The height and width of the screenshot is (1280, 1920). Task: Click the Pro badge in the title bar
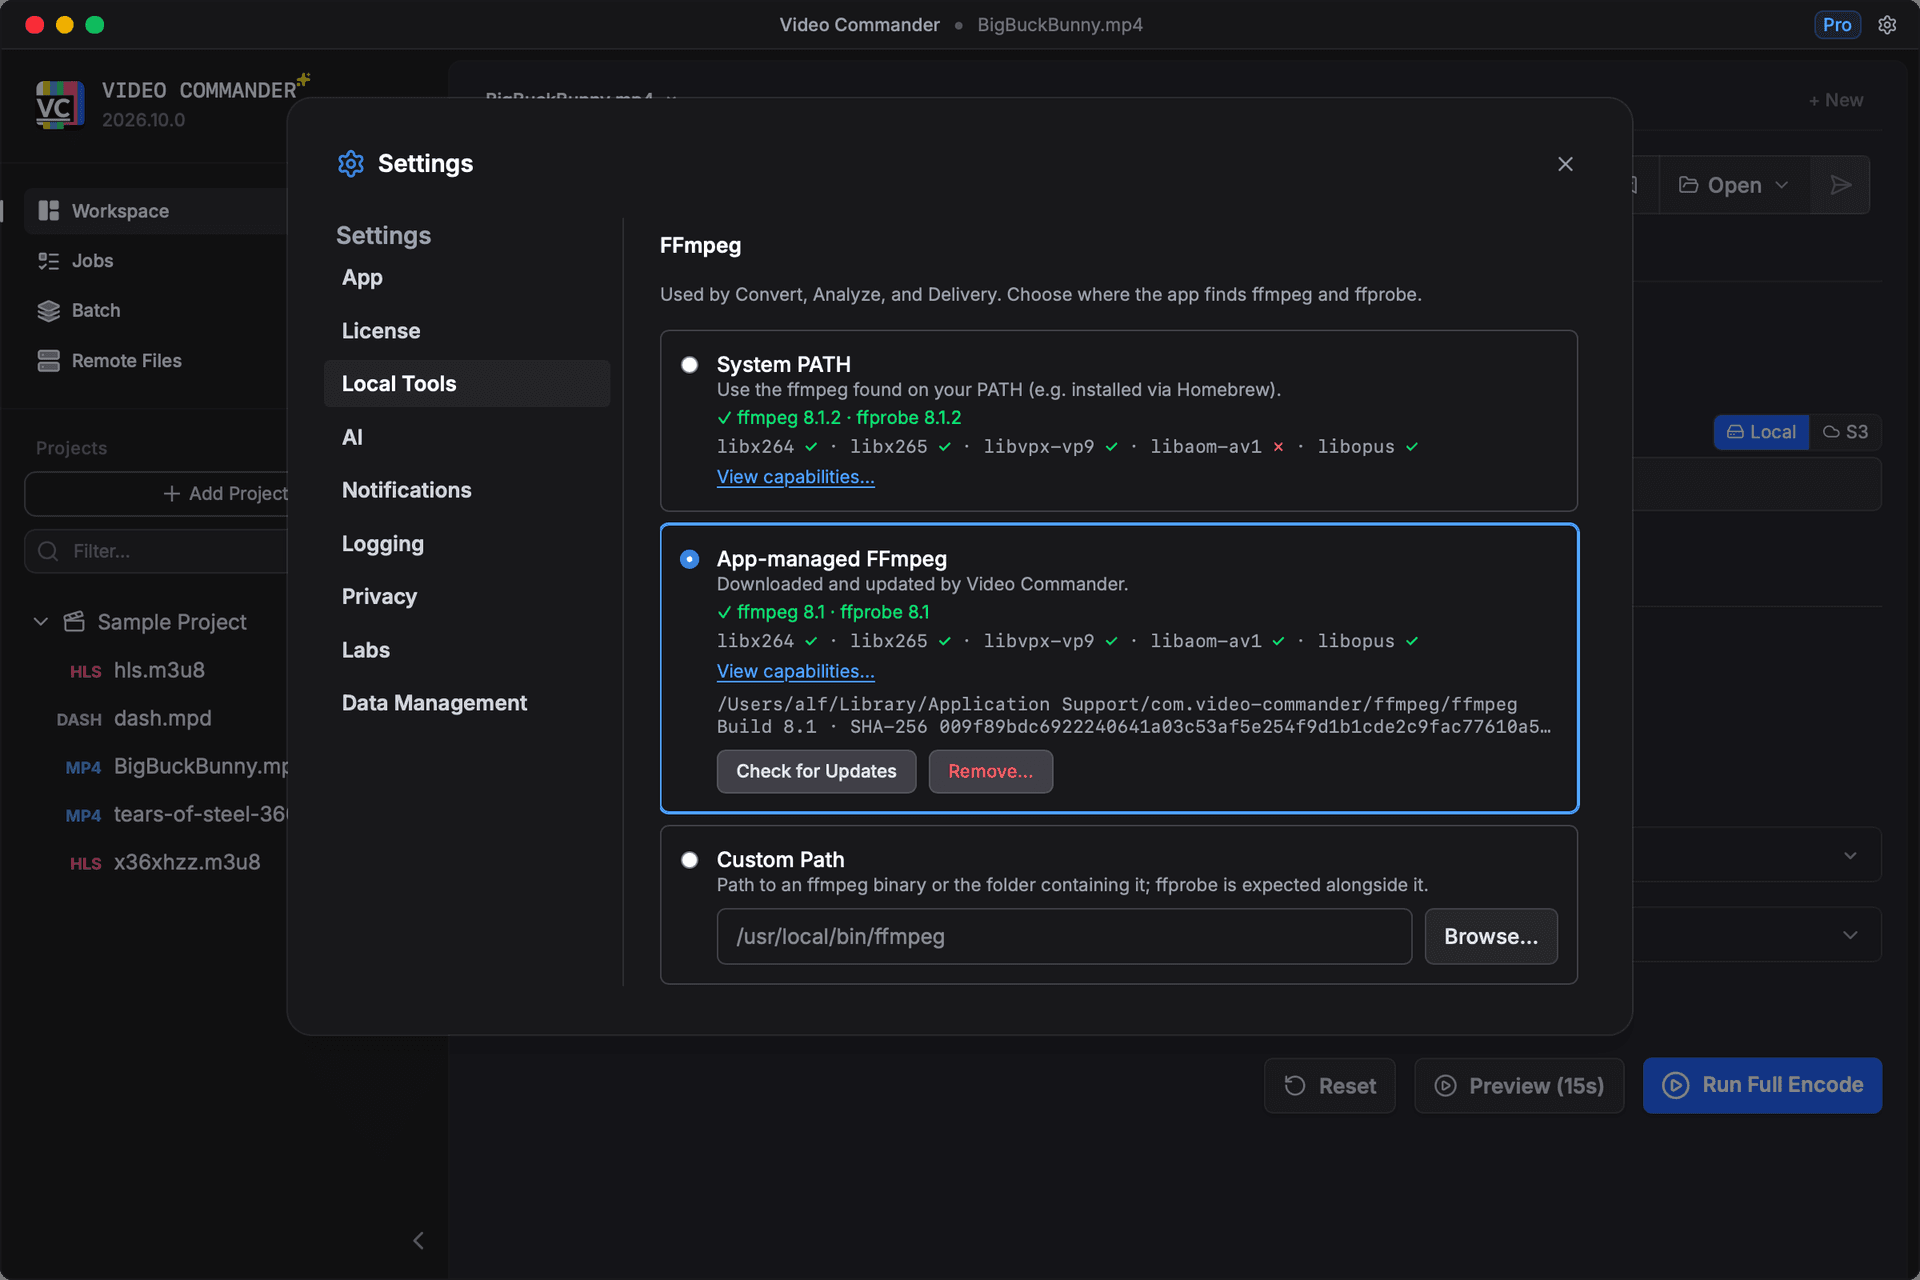(x=1837, y=25)
